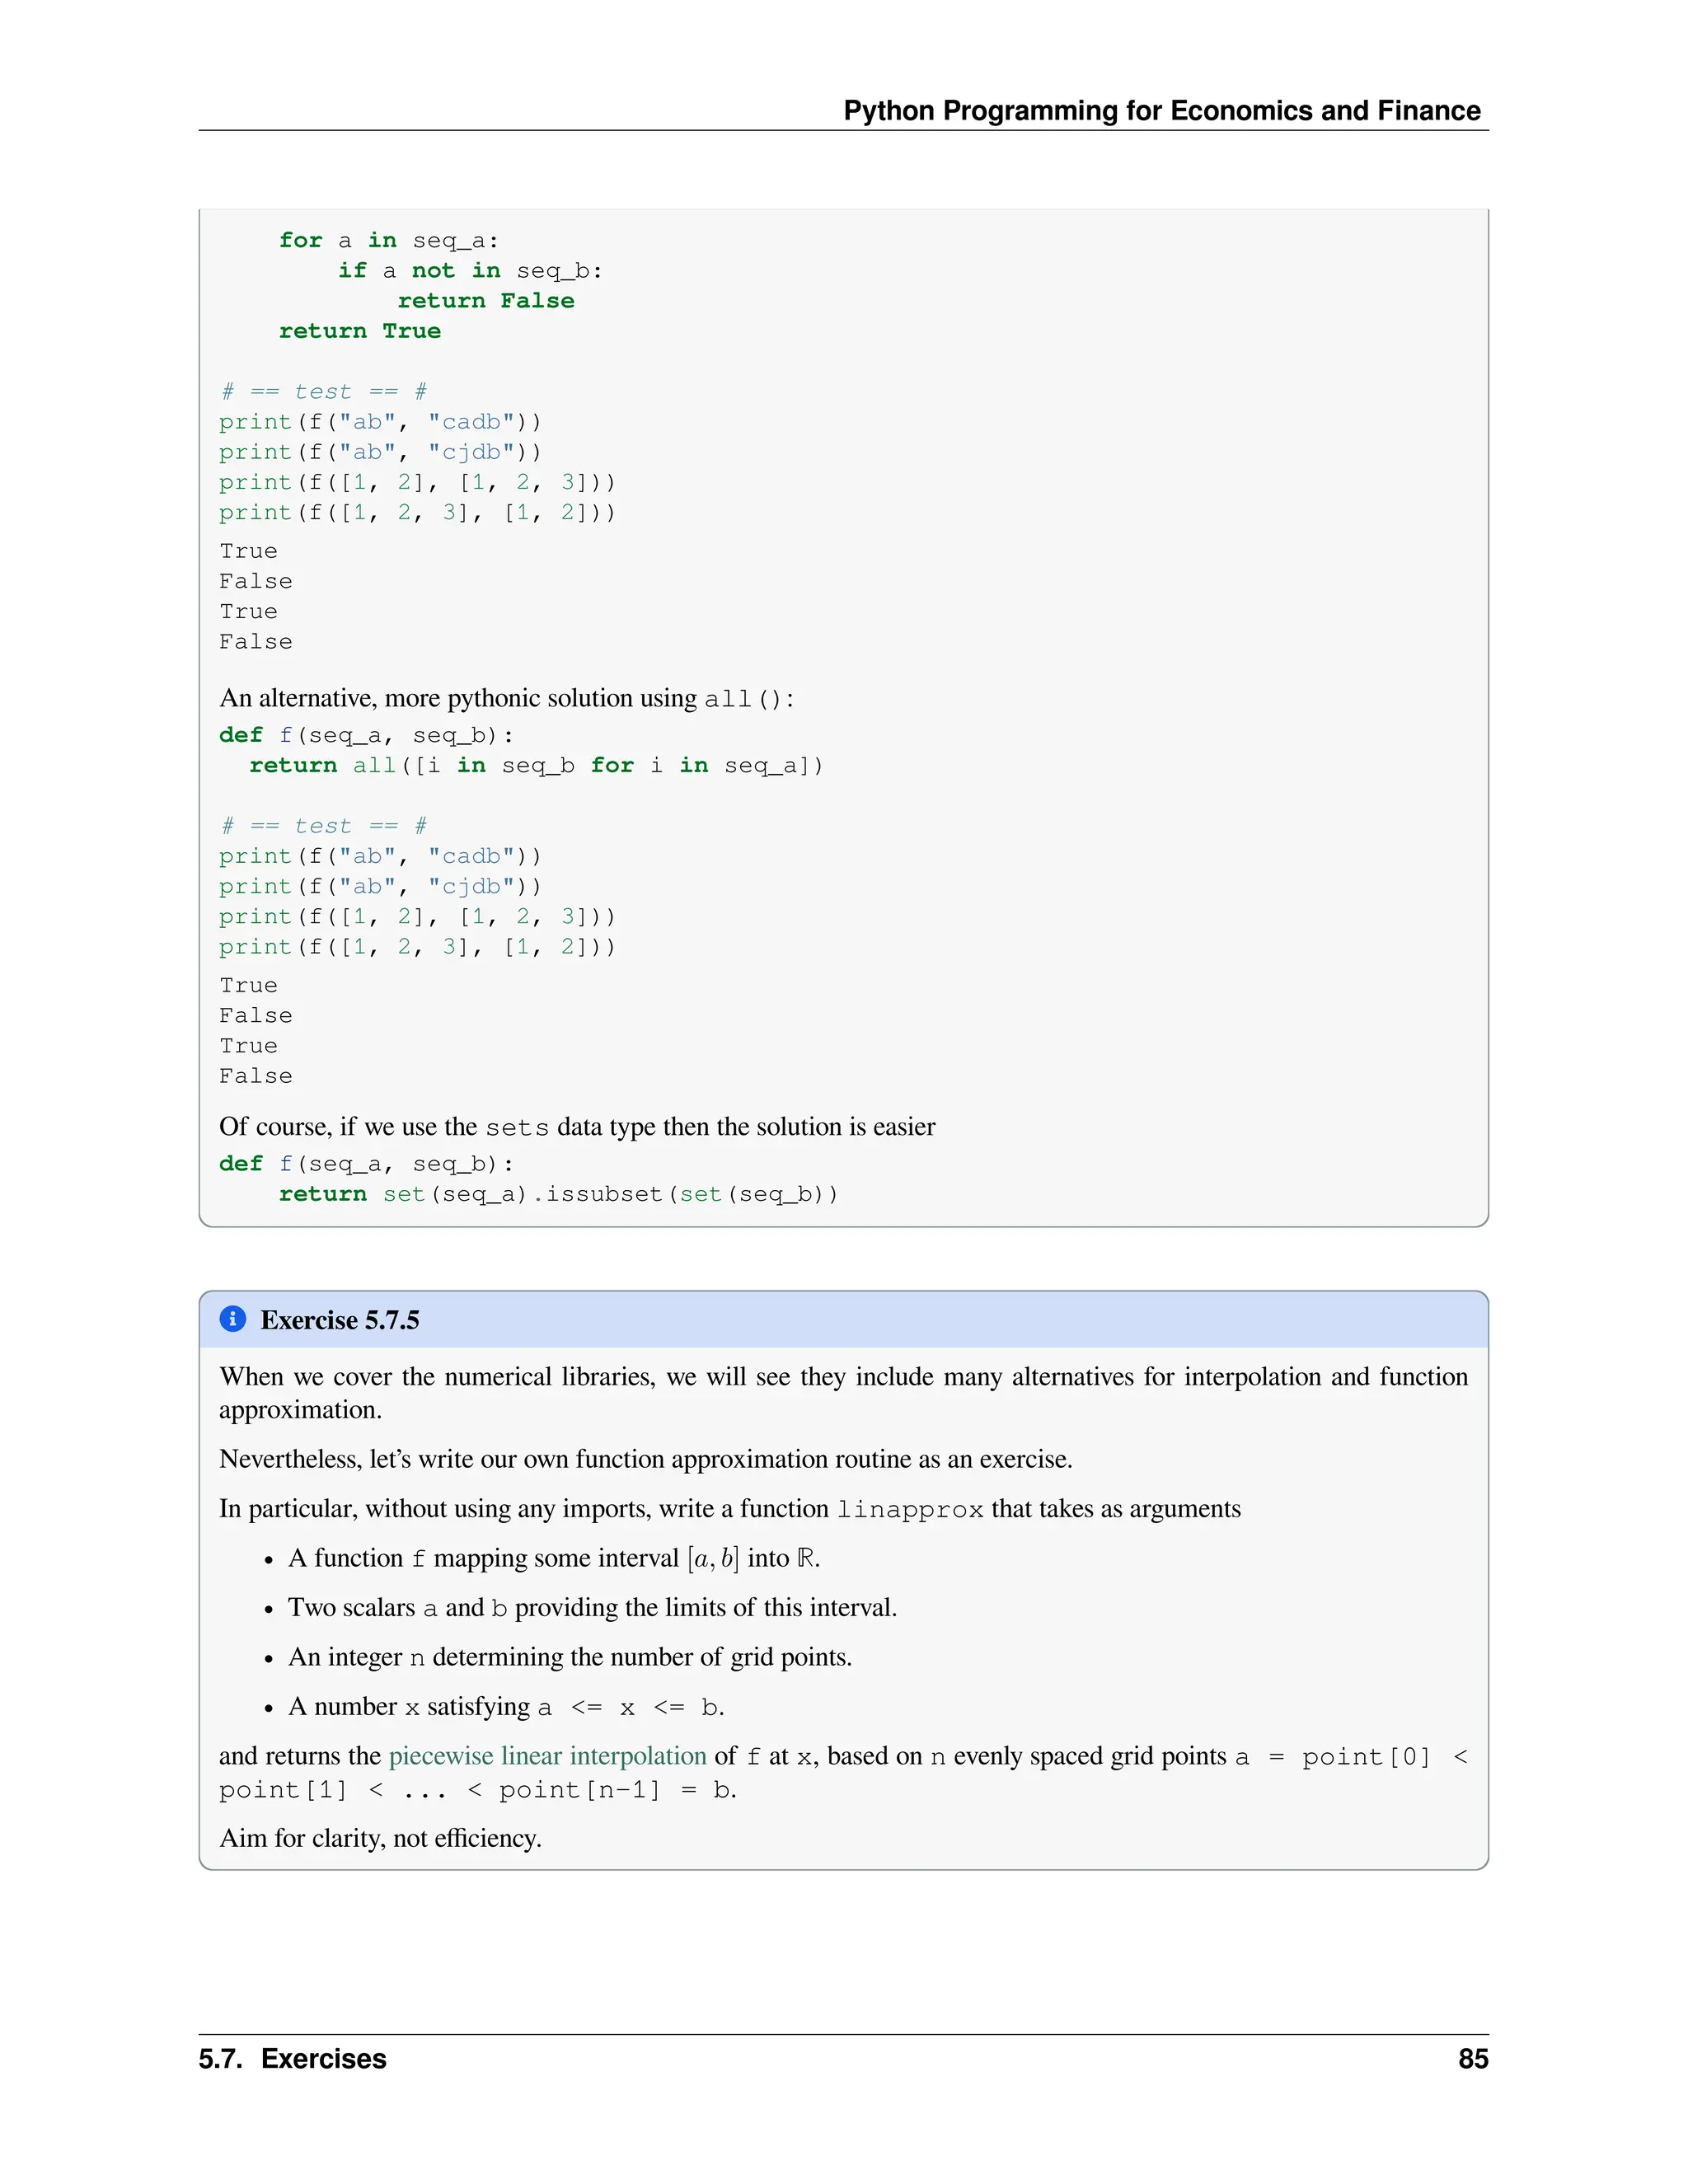Click the 'return True' code line
This screenshot has height=2184, width=1688.
pos(360,331)
